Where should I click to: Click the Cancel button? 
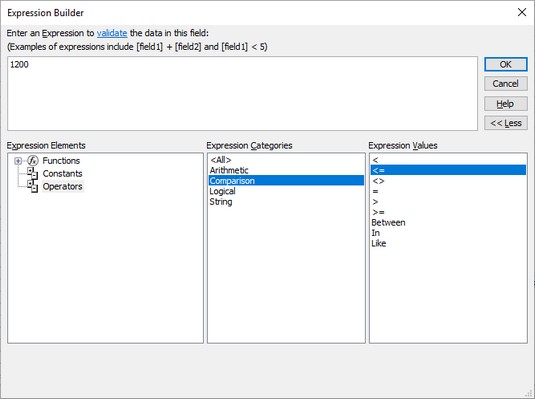click(x=506, y=84)
